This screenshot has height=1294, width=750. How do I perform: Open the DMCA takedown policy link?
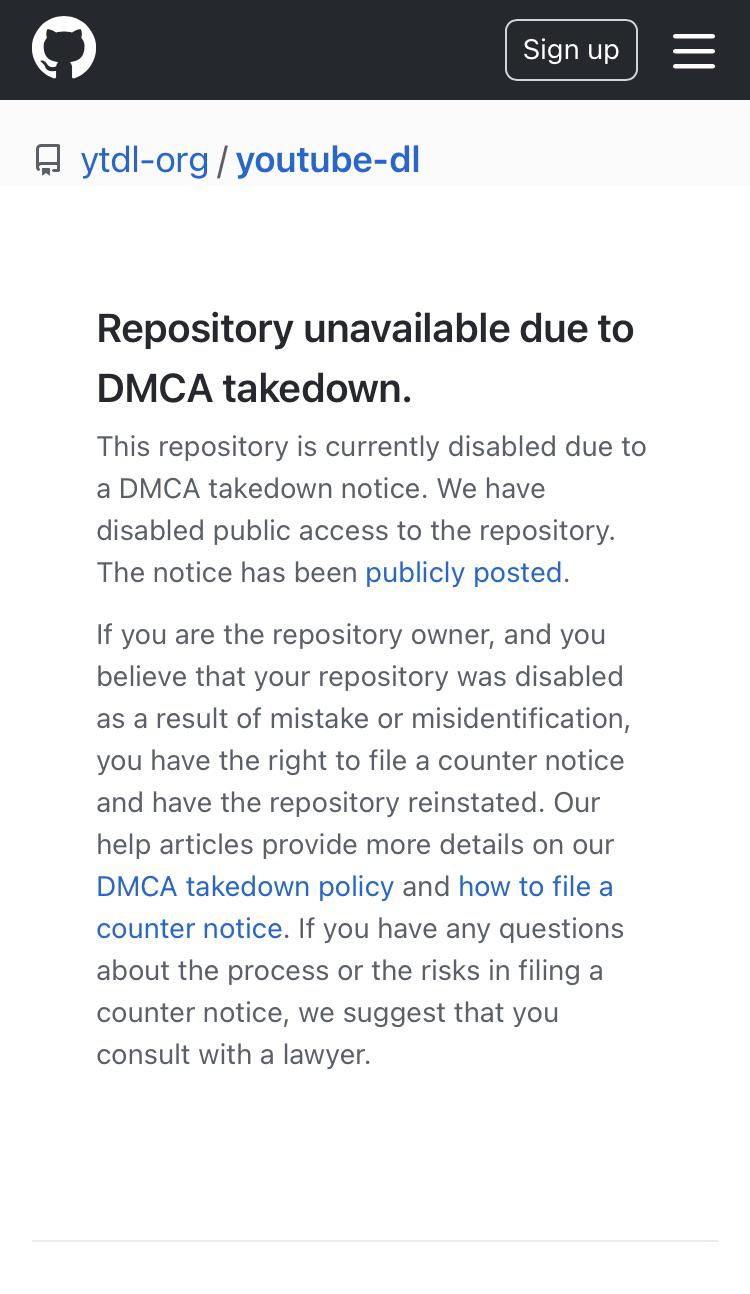245,886
